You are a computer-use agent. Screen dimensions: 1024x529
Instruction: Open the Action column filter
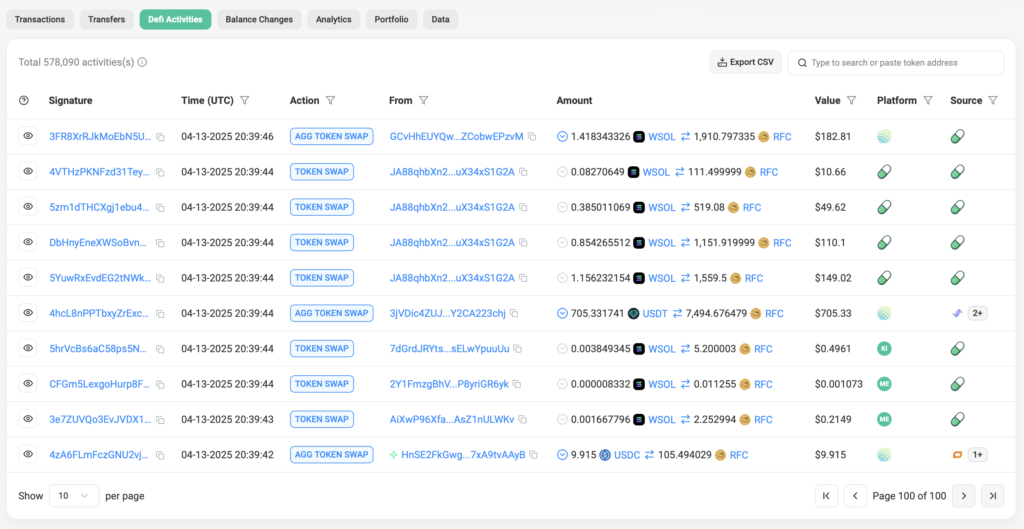tap(330, 101)
